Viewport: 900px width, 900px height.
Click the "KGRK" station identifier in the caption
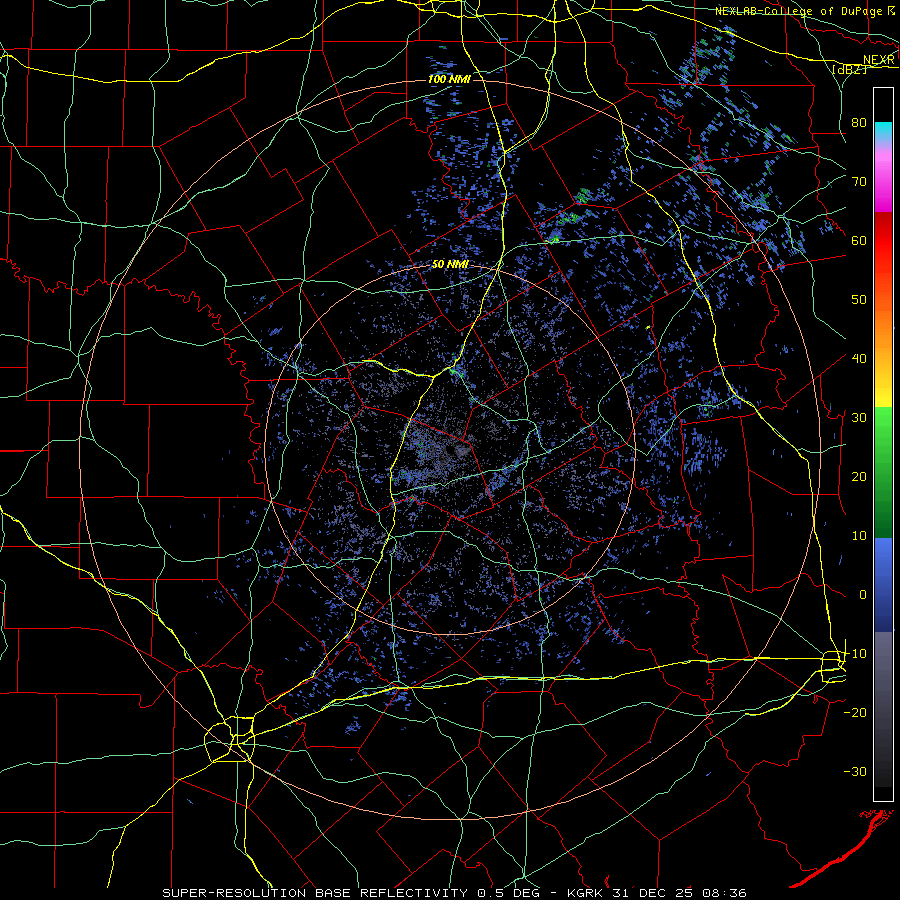point(585,893)
